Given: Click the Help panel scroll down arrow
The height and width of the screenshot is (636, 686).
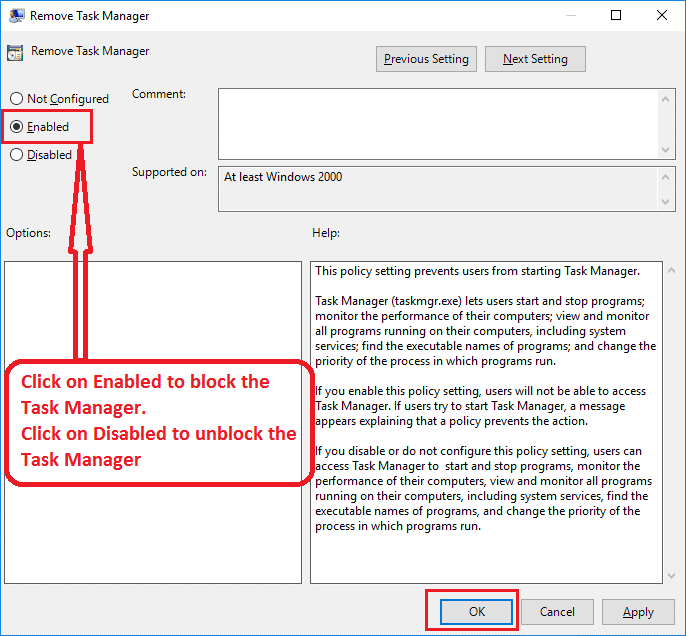Looking at the screenshot, I should click(x=672, y=576).
